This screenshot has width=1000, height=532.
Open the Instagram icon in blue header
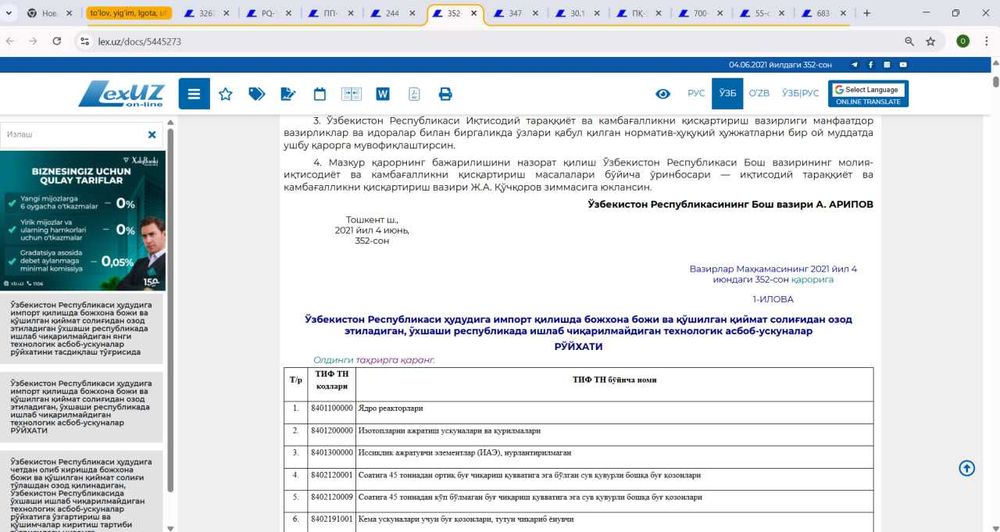tap(887, 64)
